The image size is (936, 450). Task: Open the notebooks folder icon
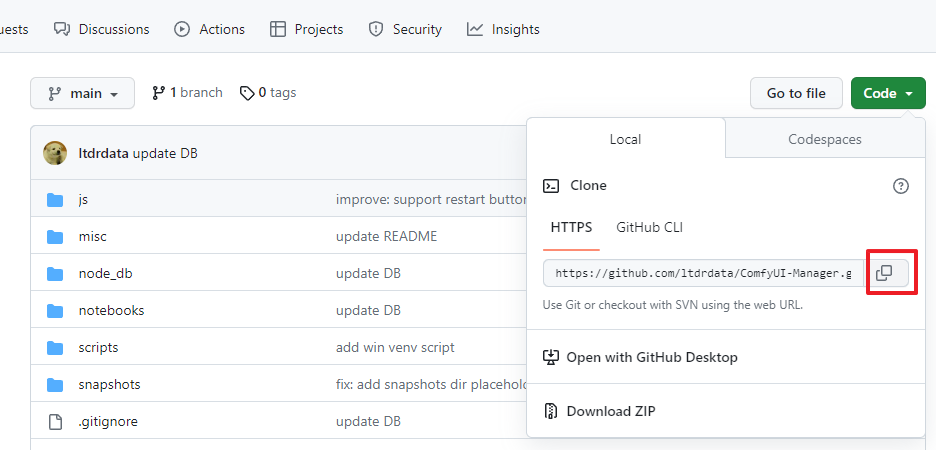tap(55, 311)
